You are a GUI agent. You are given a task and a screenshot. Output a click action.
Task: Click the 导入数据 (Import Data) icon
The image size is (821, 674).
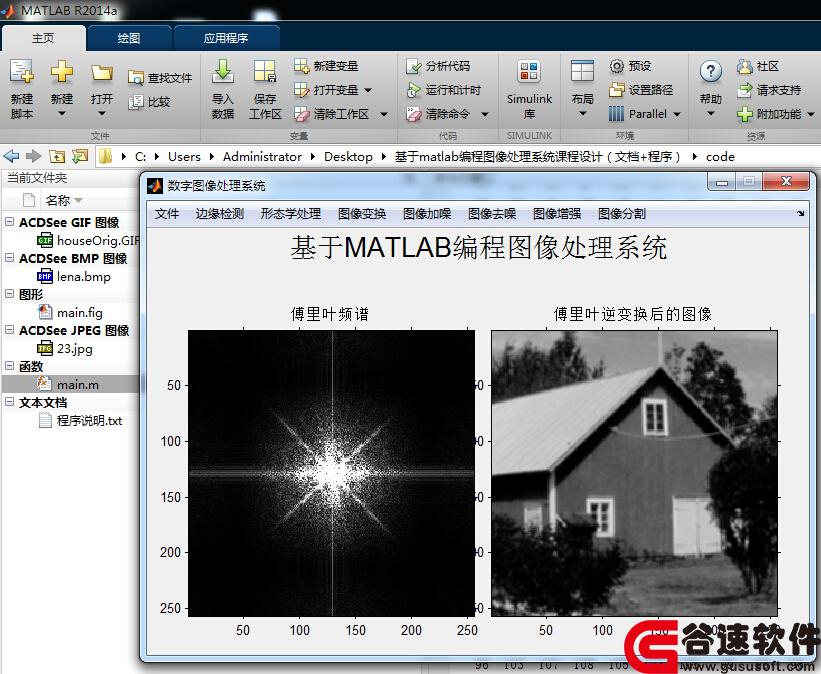tap(223, 71)
